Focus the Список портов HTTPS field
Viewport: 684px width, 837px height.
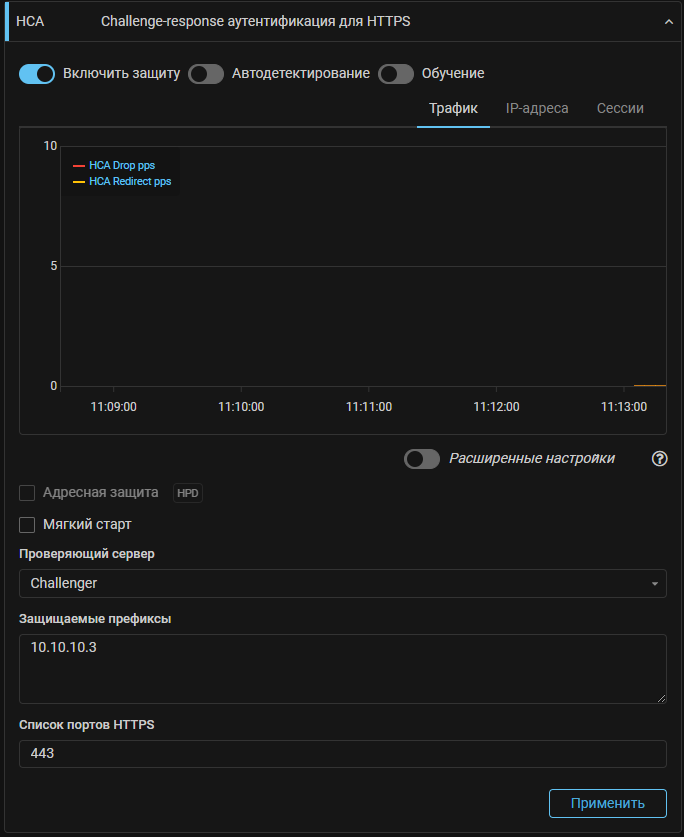click(x=342, y=753)
